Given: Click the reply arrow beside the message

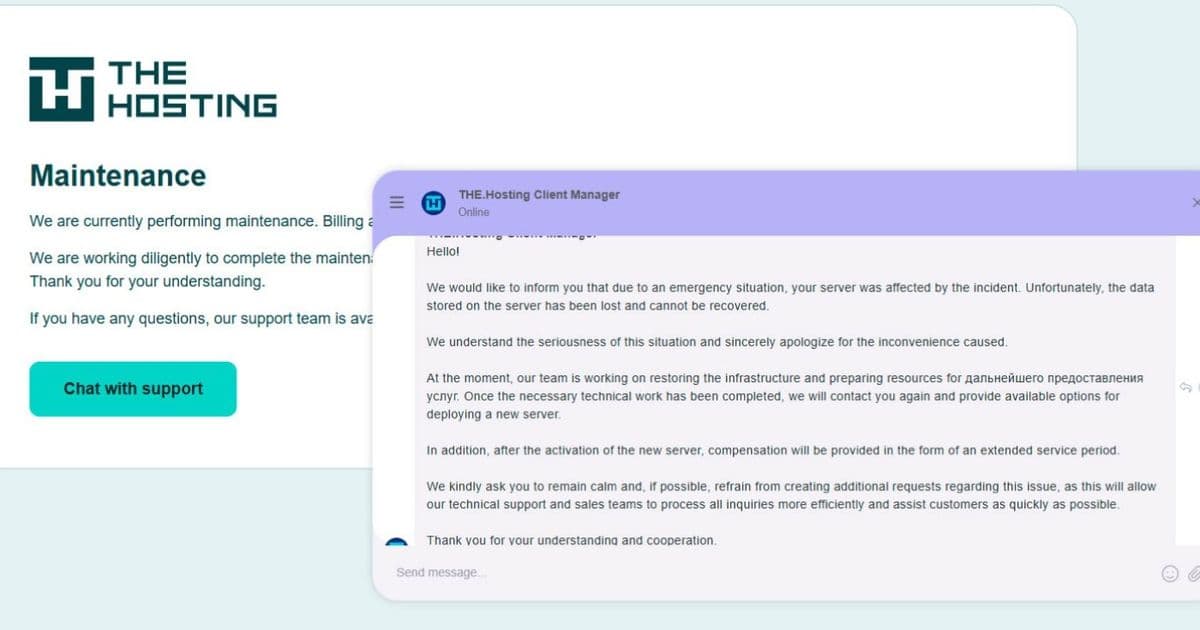Looking at the screenshot, I should click(1185, 387).
